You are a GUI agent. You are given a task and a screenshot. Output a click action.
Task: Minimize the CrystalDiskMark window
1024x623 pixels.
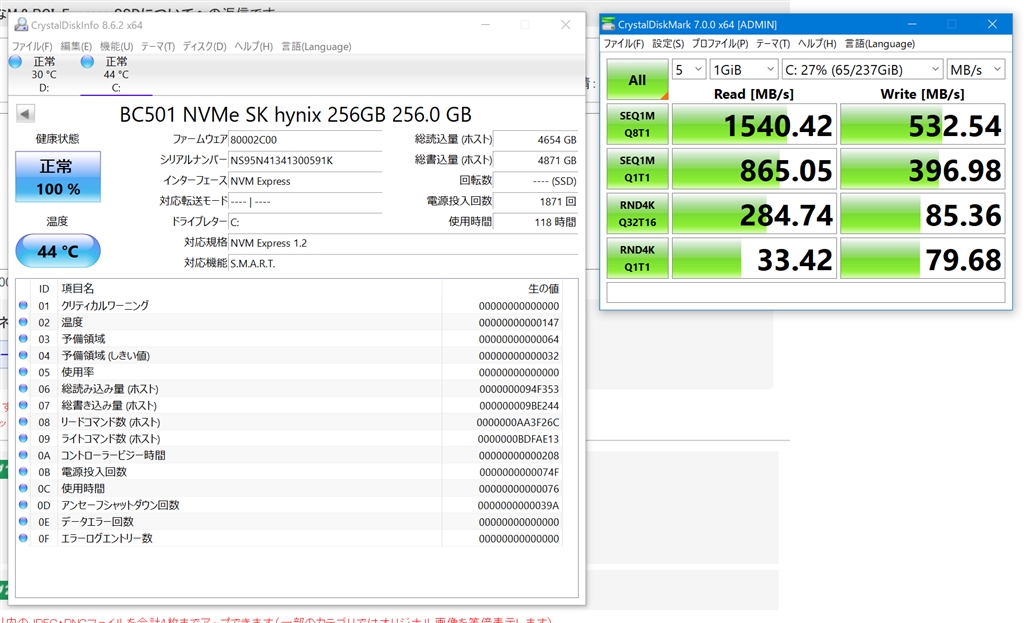pyautogui.click(x=912, y=24)
